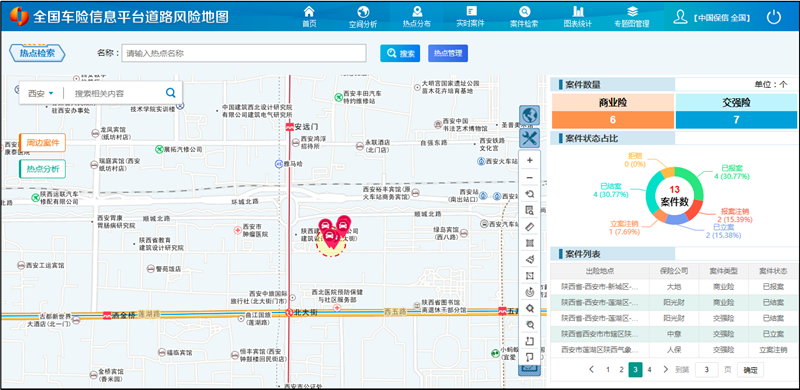Click the orange 商业险 count tile
Screen dimensions: 800x390
(x=613, y=120)
